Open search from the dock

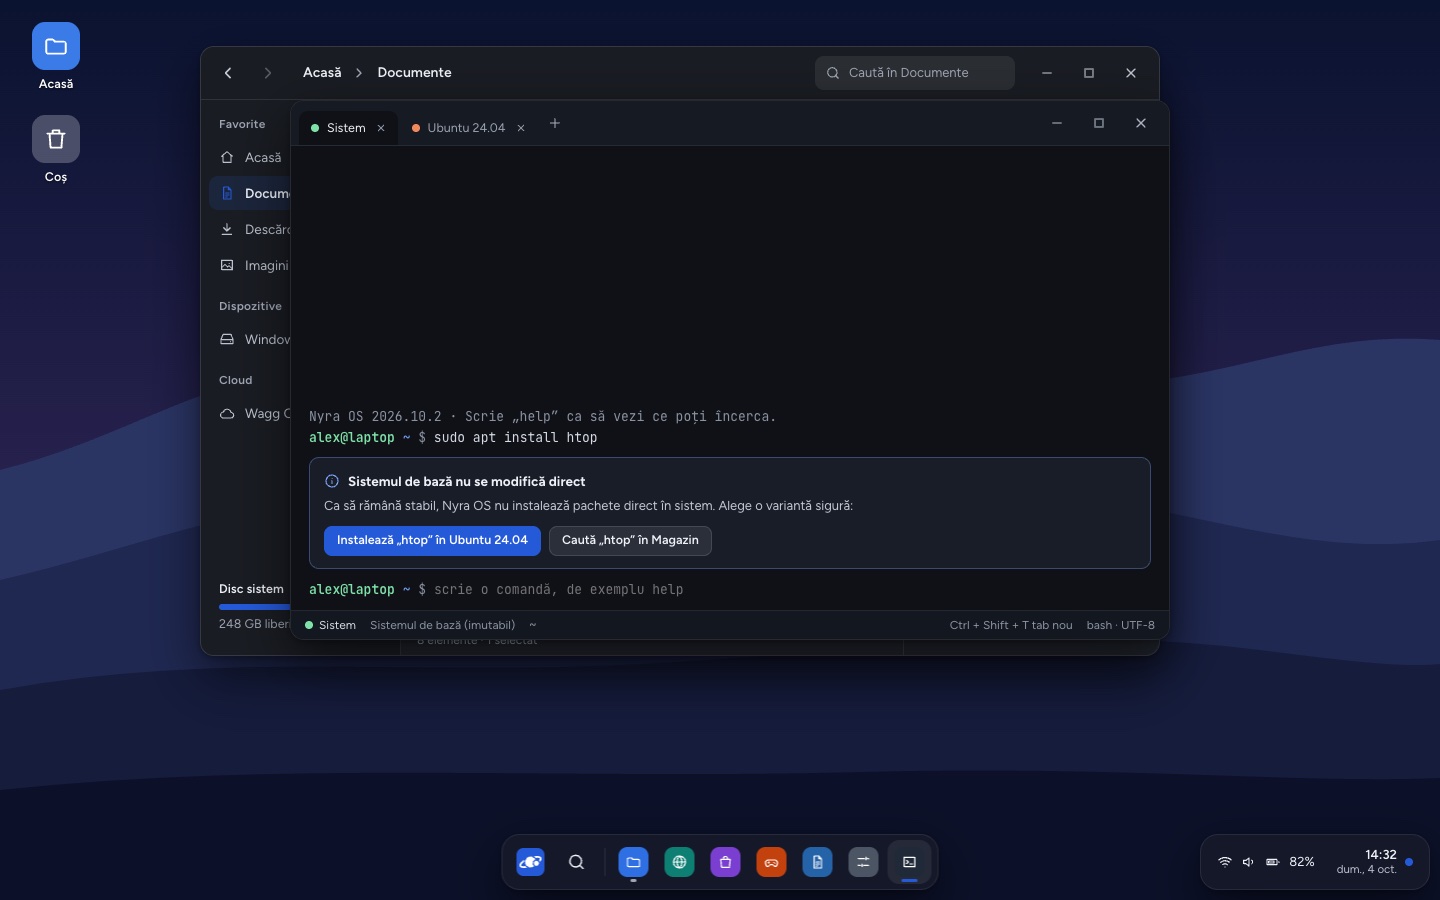577,862
